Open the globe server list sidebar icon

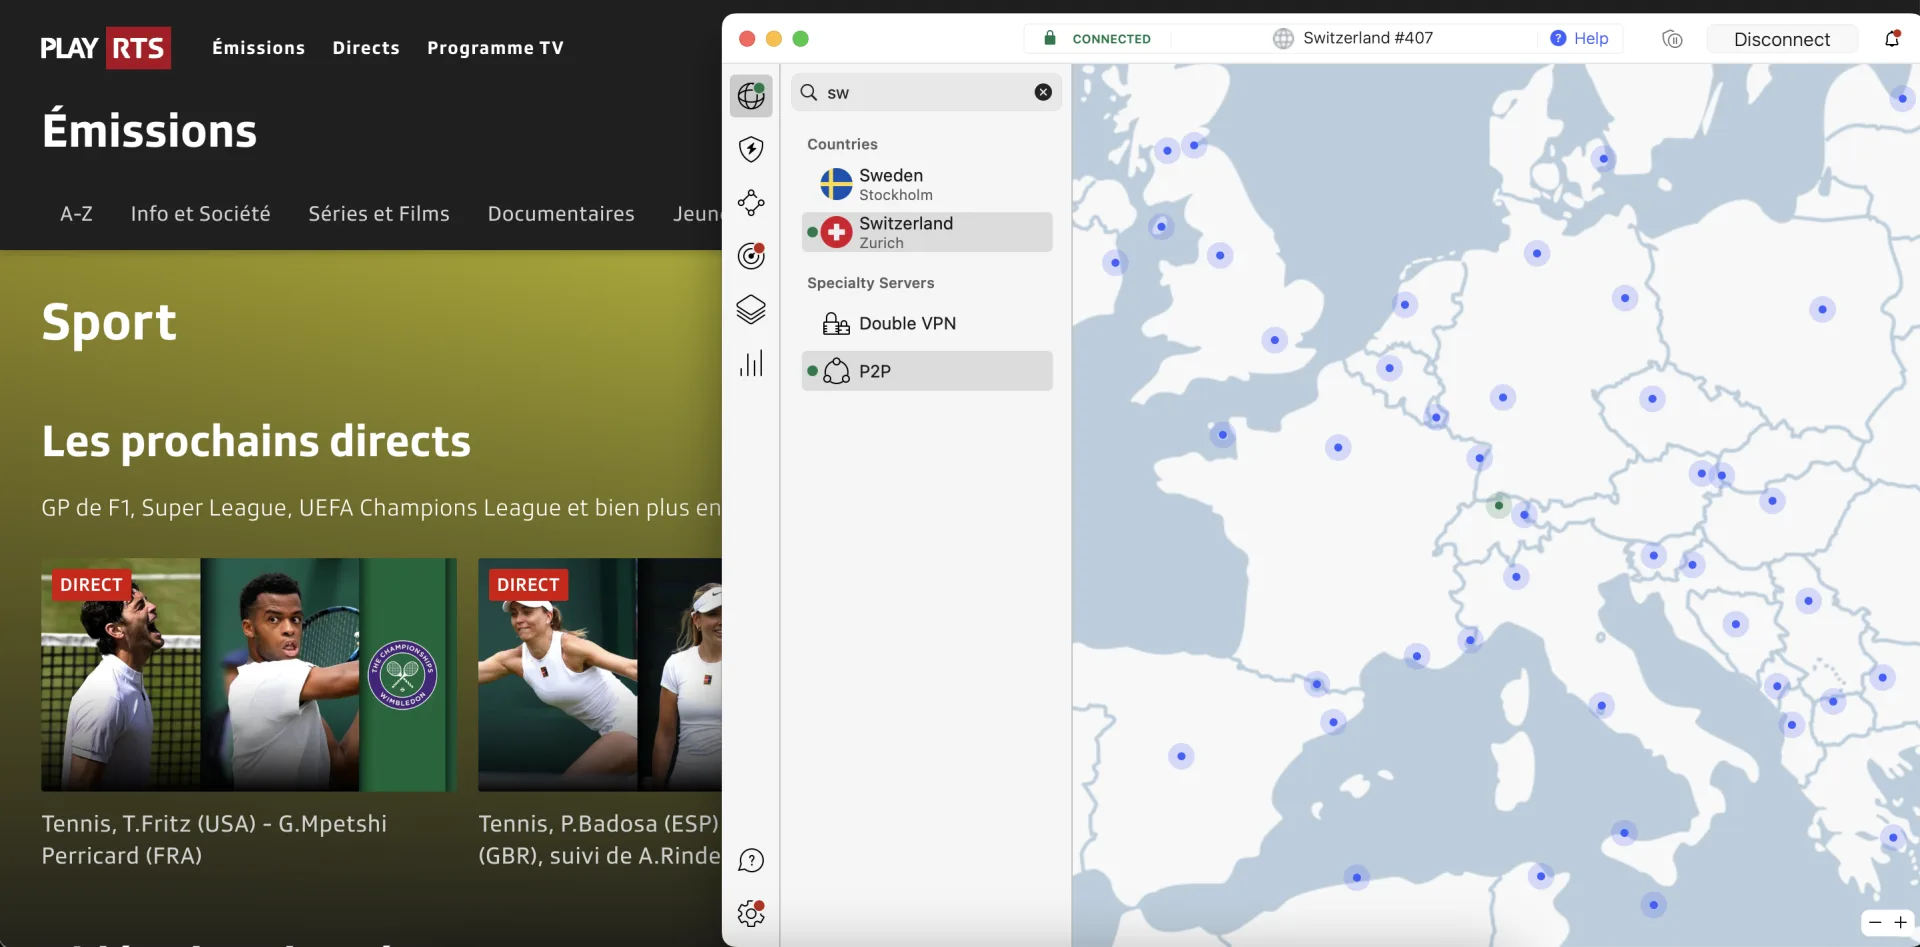click(x=751, y=96)
